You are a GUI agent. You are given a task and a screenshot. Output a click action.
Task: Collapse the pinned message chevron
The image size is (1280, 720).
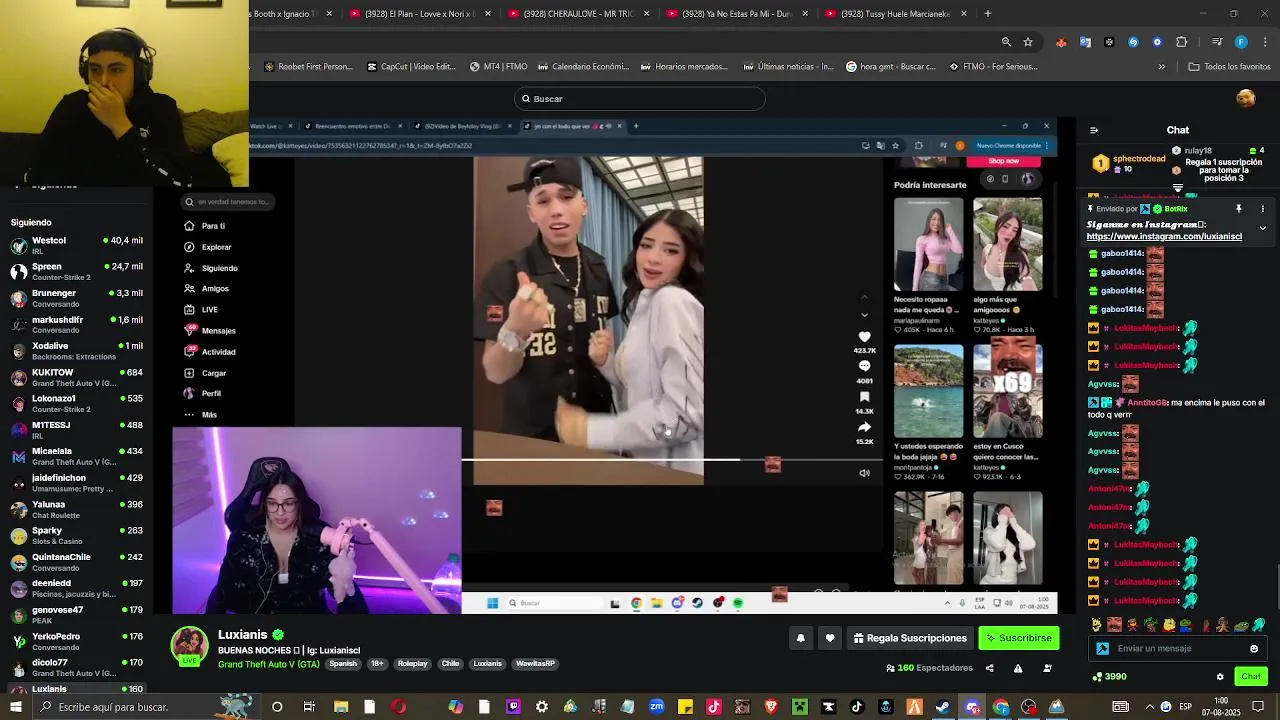1262,228
